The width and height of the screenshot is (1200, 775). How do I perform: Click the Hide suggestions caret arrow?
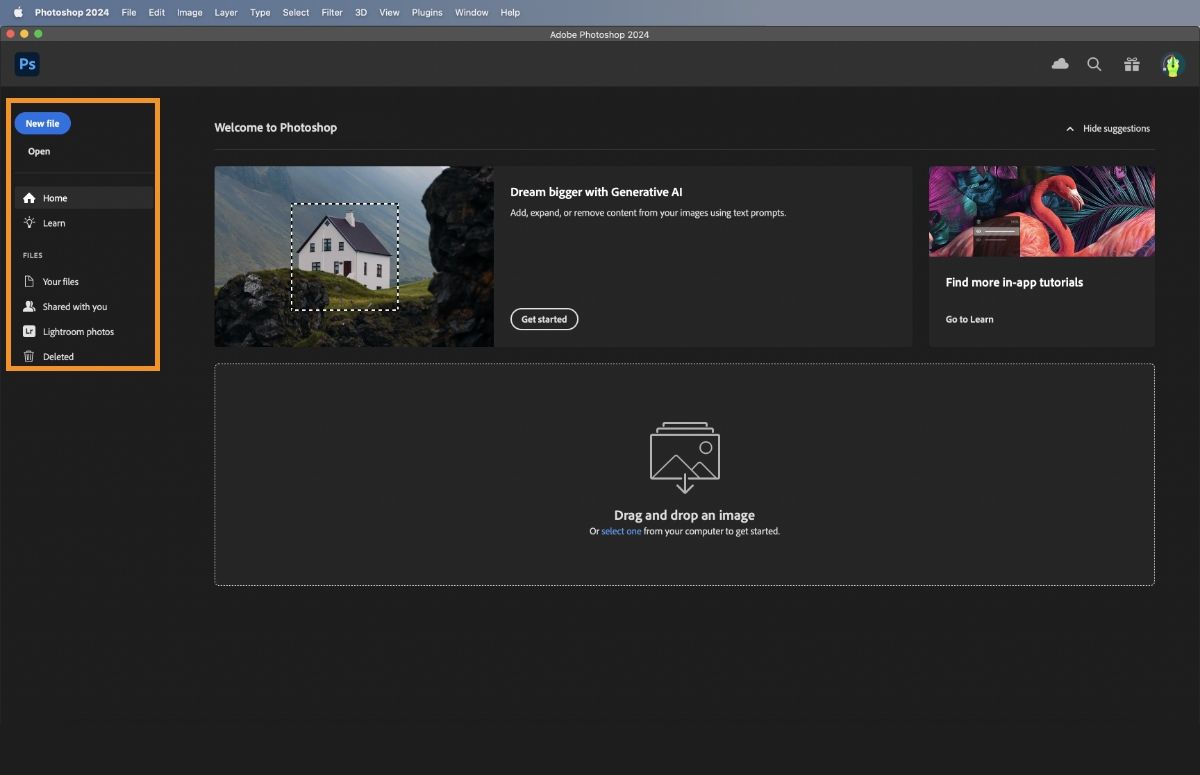(x=1072, y=128)
